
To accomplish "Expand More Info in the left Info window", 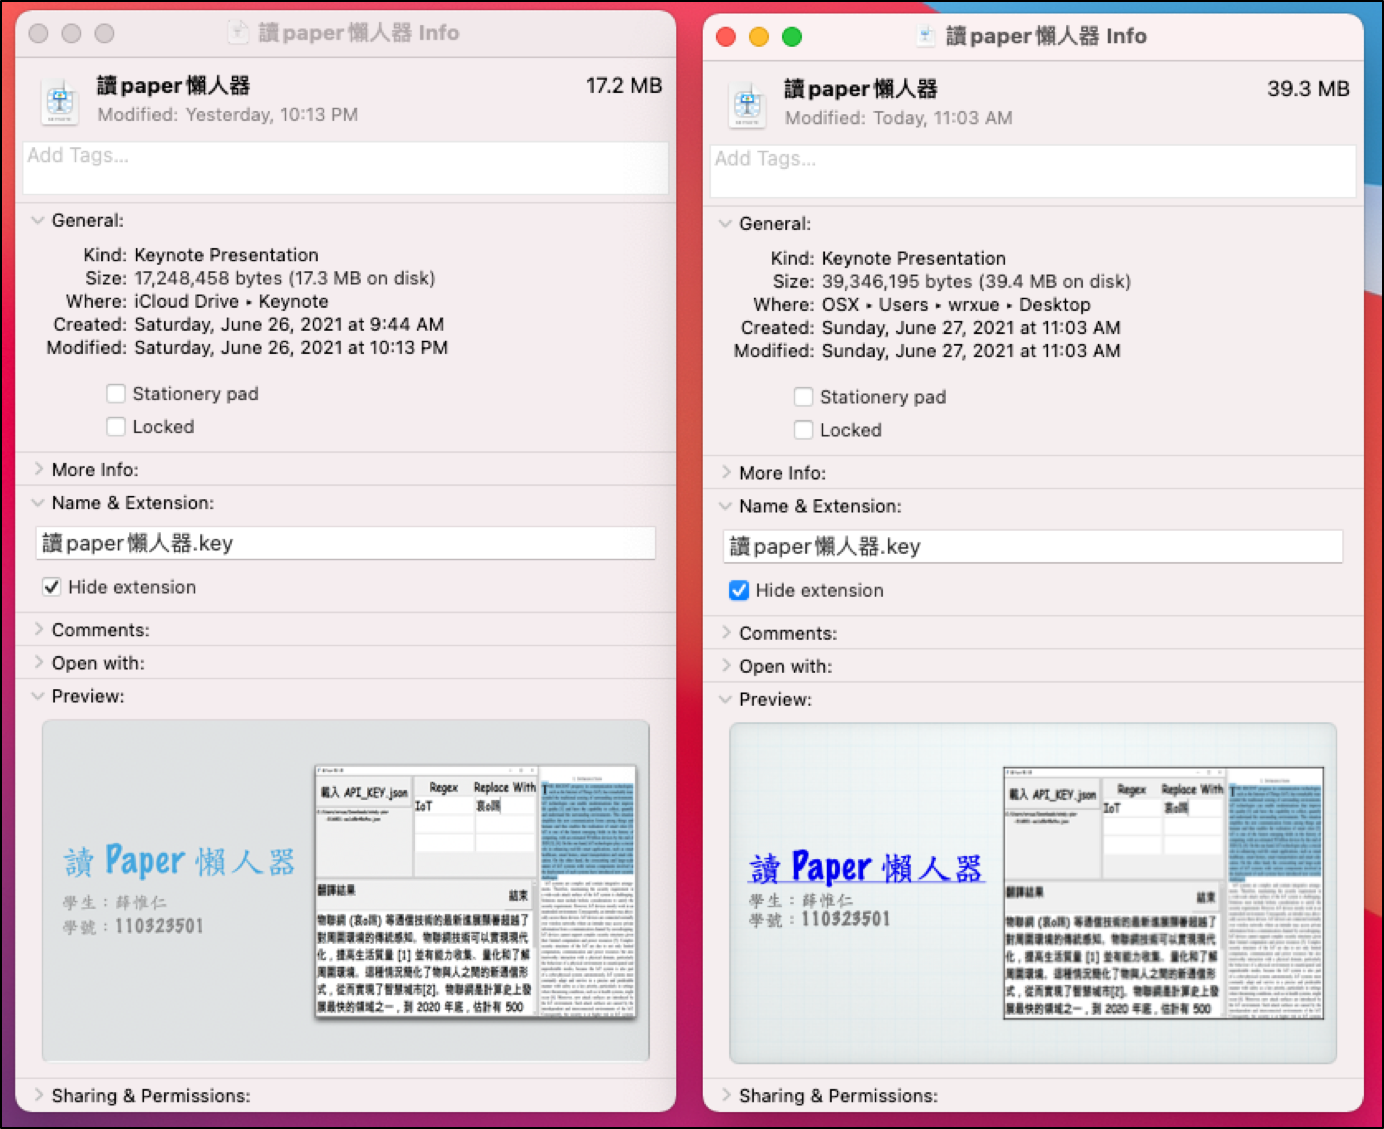I will click(x=38, y=469).
